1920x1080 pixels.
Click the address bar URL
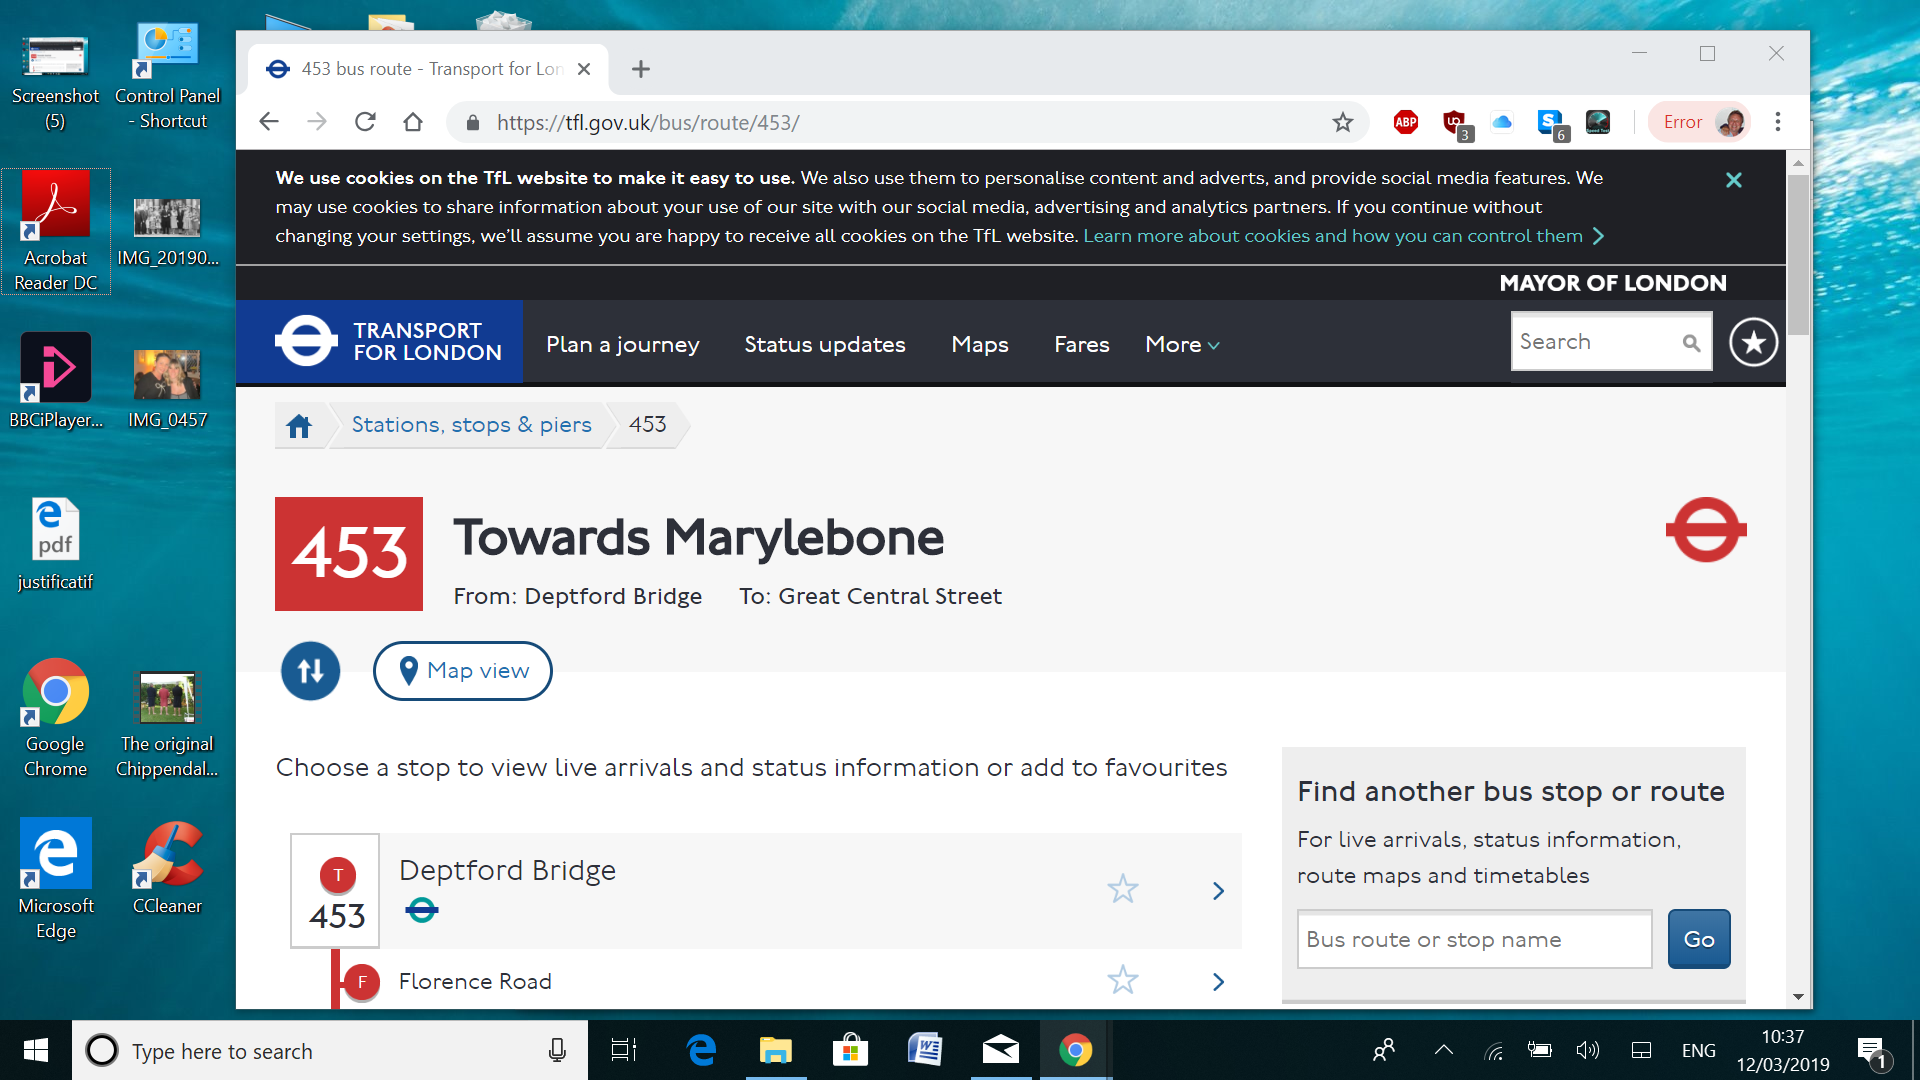pyautogui.click(x=648, y=123)
